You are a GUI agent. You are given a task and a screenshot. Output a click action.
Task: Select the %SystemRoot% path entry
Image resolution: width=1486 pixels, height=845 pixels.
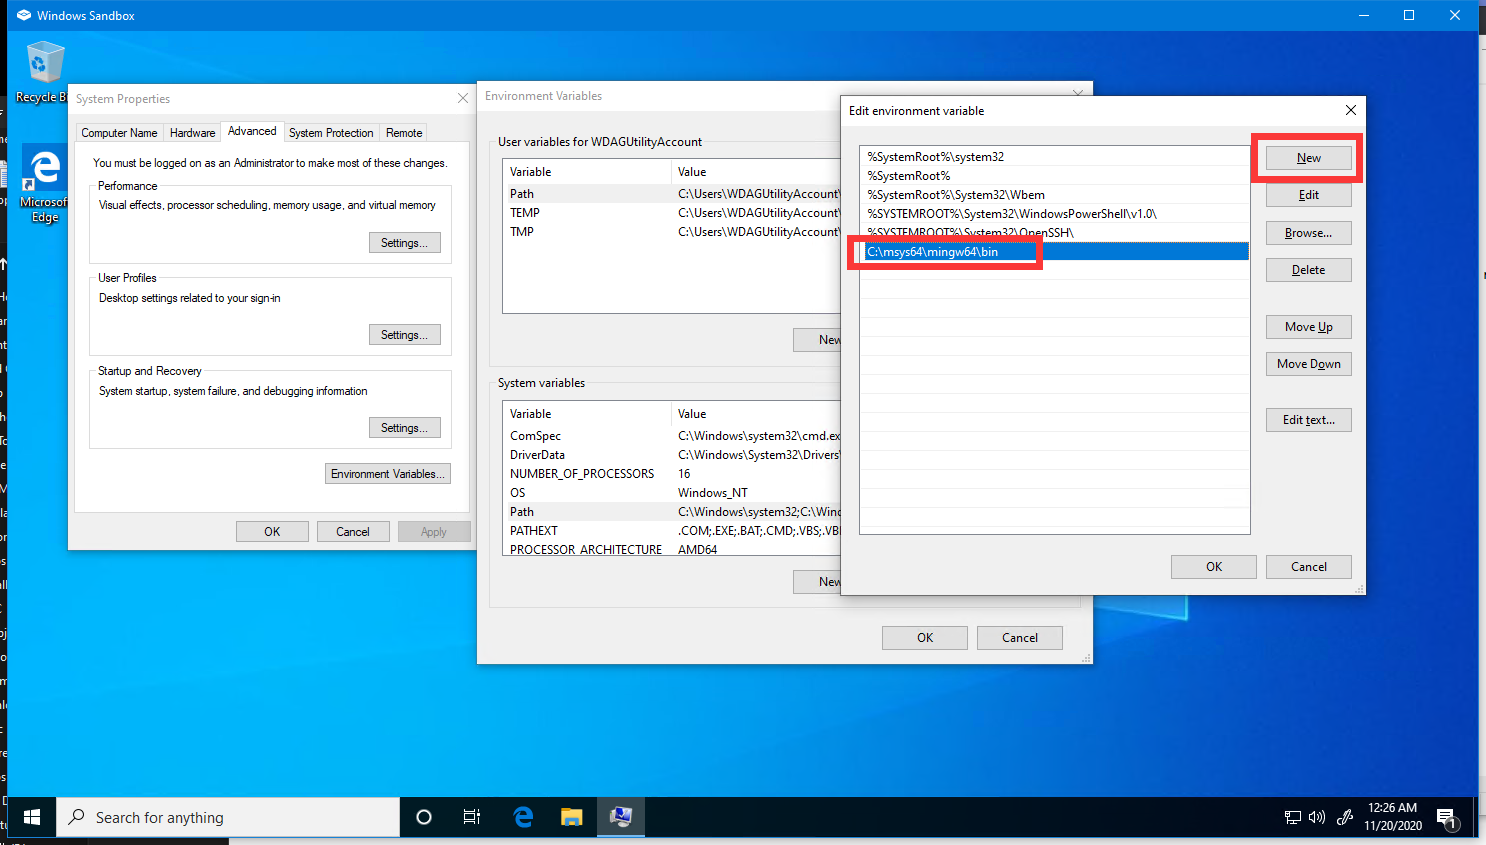[x=1054, y=176]
